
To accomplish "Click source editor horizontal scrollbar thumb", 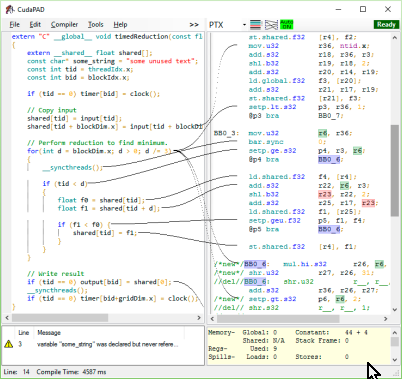I will 60,318.
